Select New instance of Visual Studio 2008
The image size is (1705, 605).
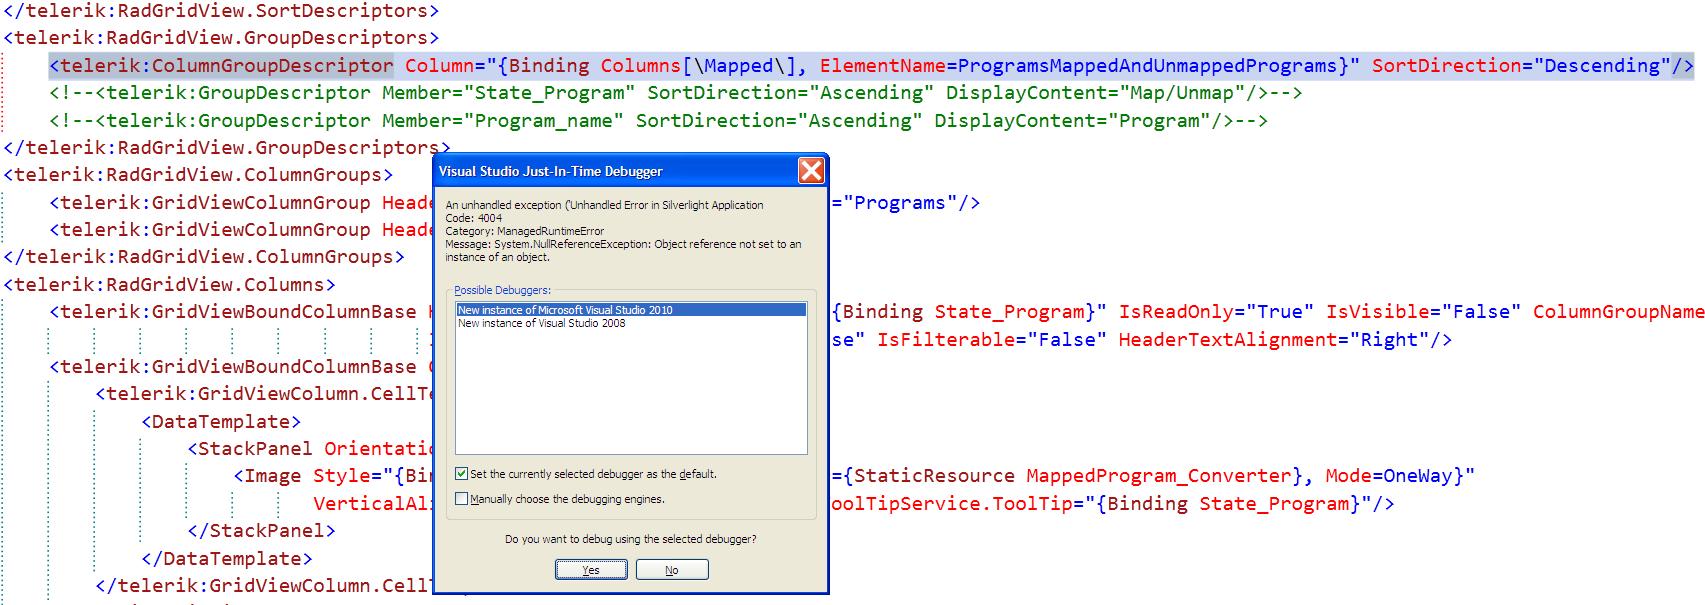pos(631,323)
